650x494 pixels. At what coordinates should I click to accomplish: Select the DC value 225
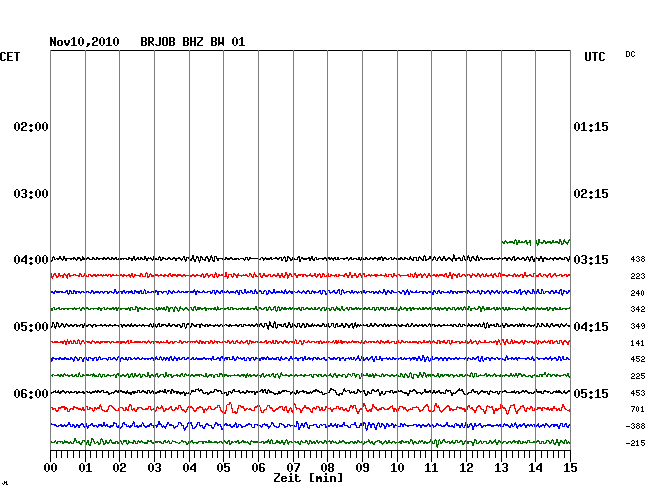coord(638,376)
